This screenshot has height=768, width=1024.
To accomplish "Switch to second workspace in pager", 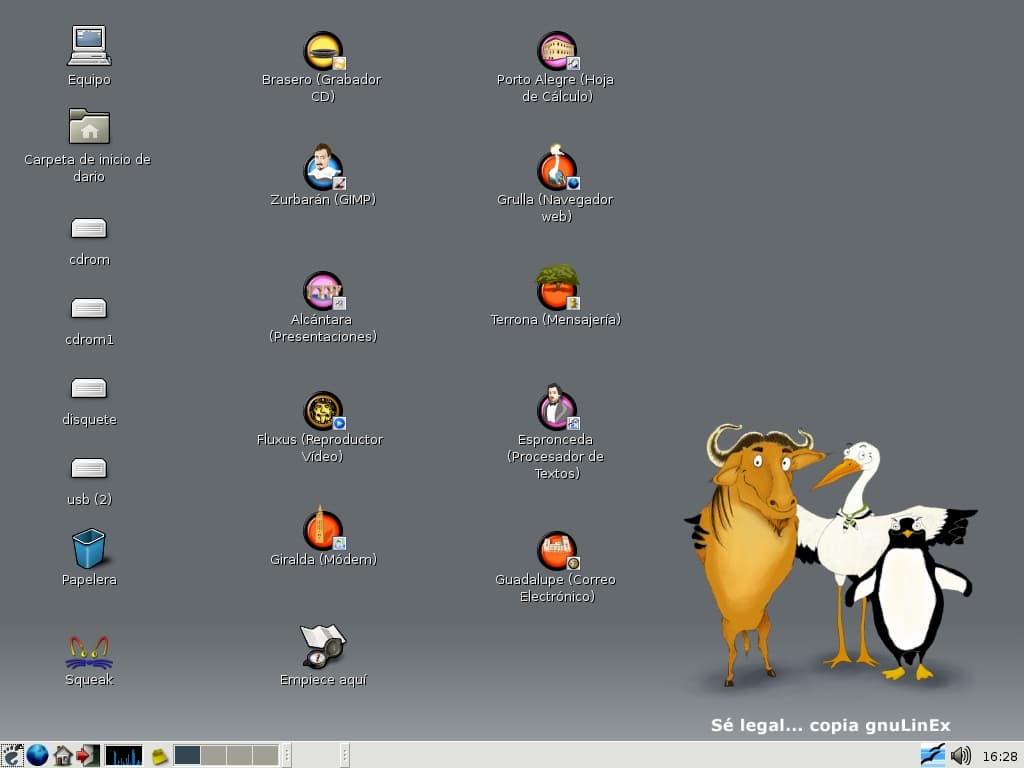I will pyautogui.click(x=214, y=756).
